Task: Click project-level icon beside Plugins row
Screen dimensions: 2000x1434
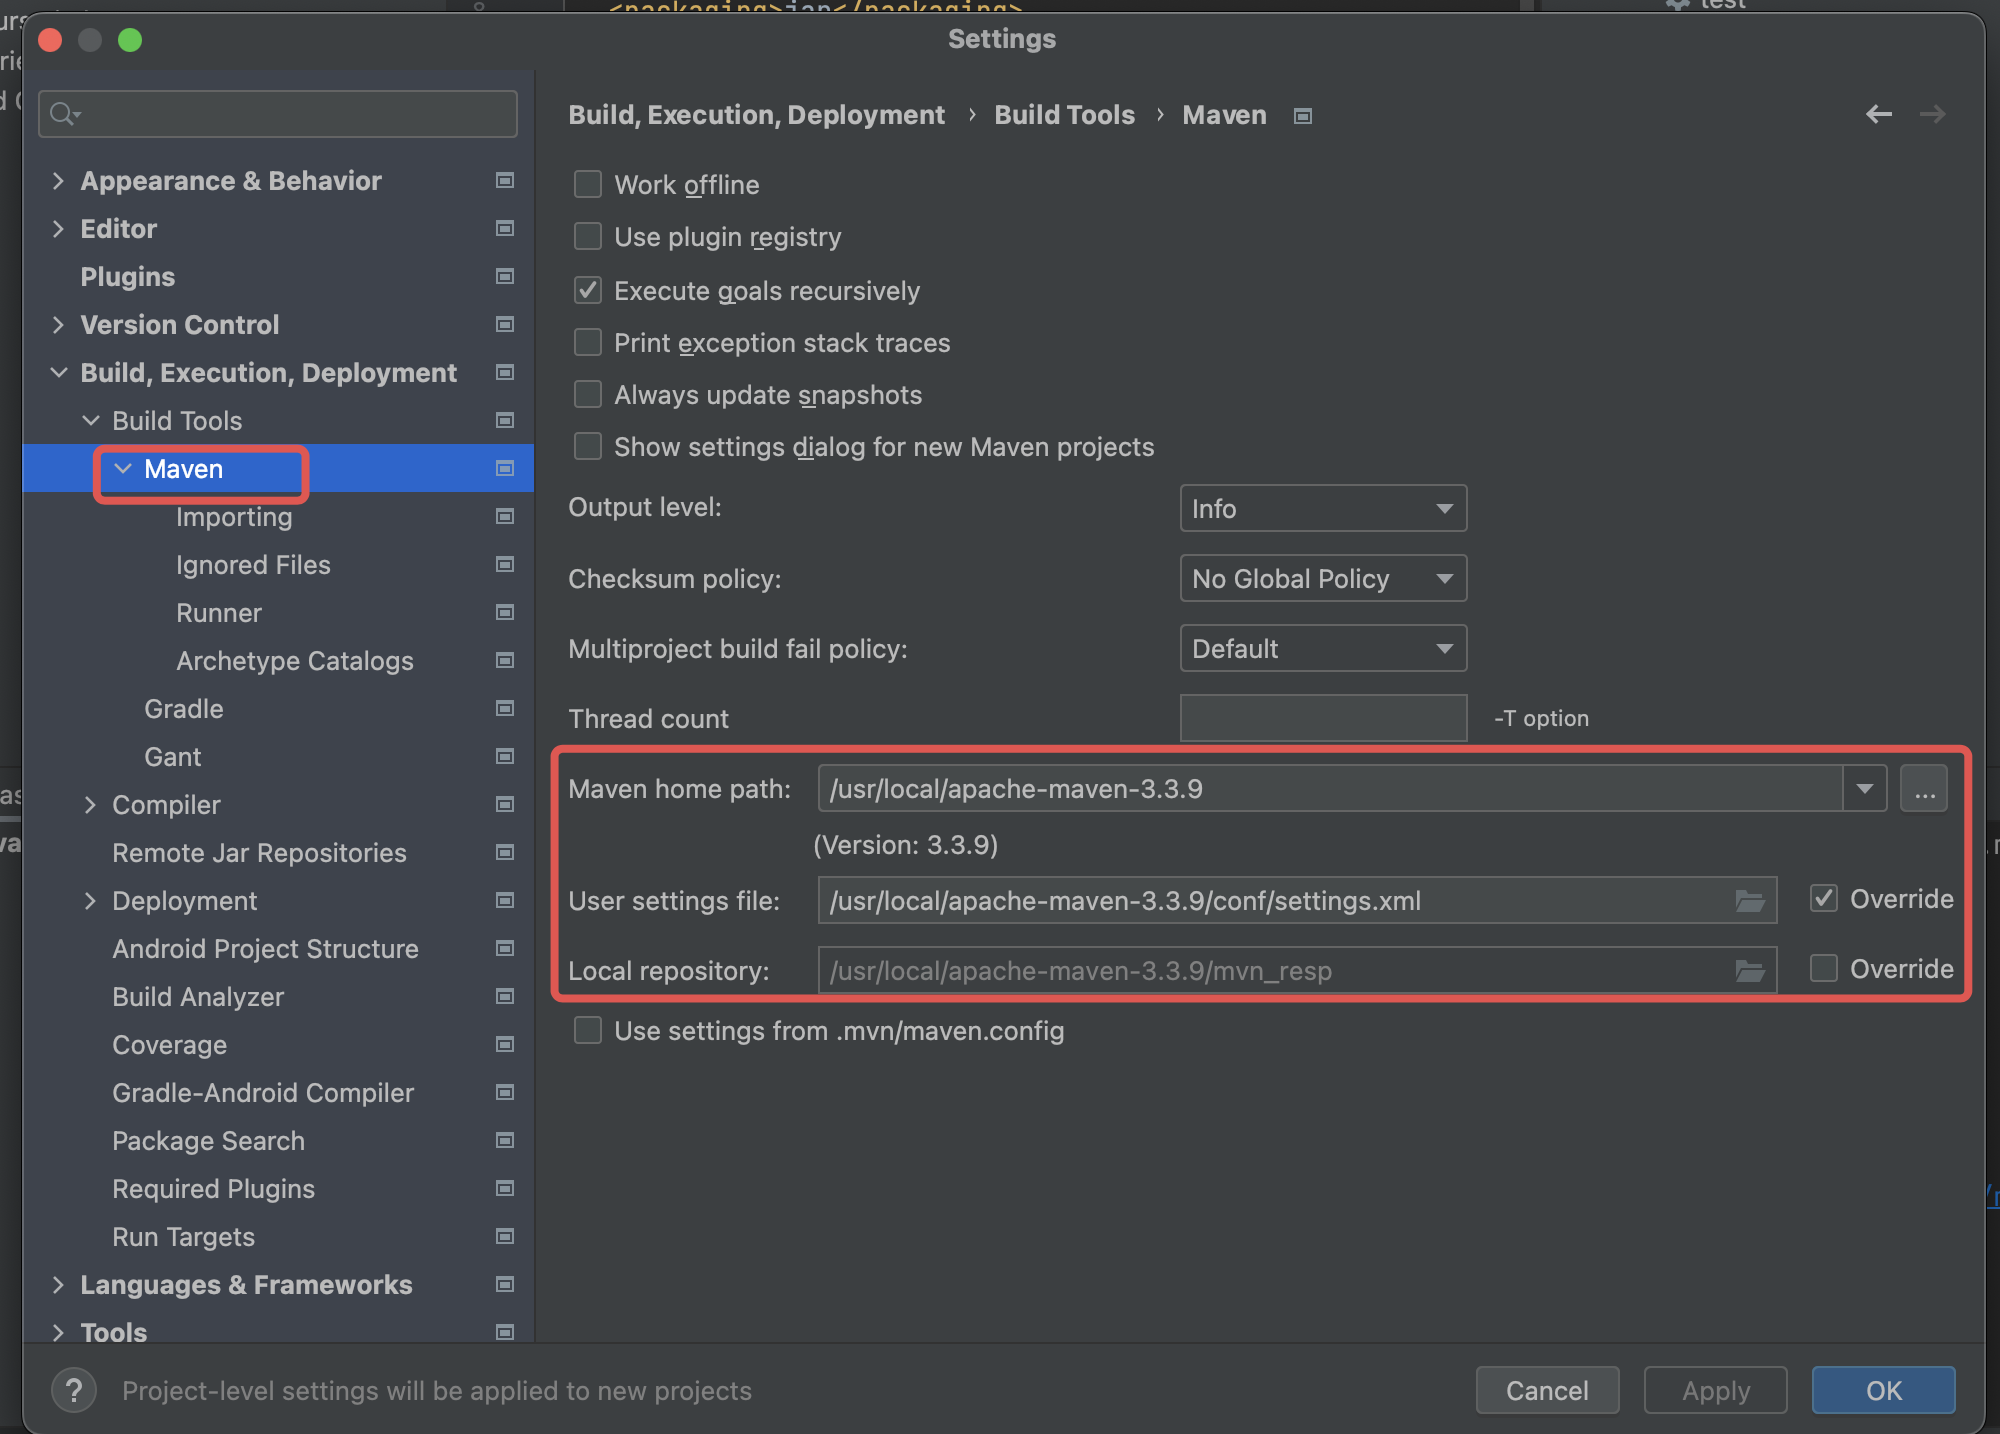Action: tap(505, 277)
